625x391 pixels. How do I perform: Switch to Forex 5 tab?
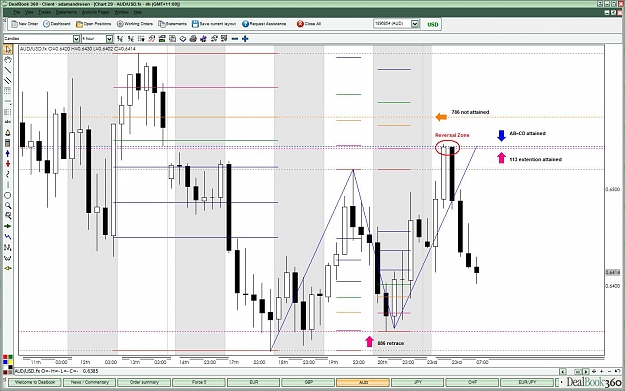pos(199,382)
